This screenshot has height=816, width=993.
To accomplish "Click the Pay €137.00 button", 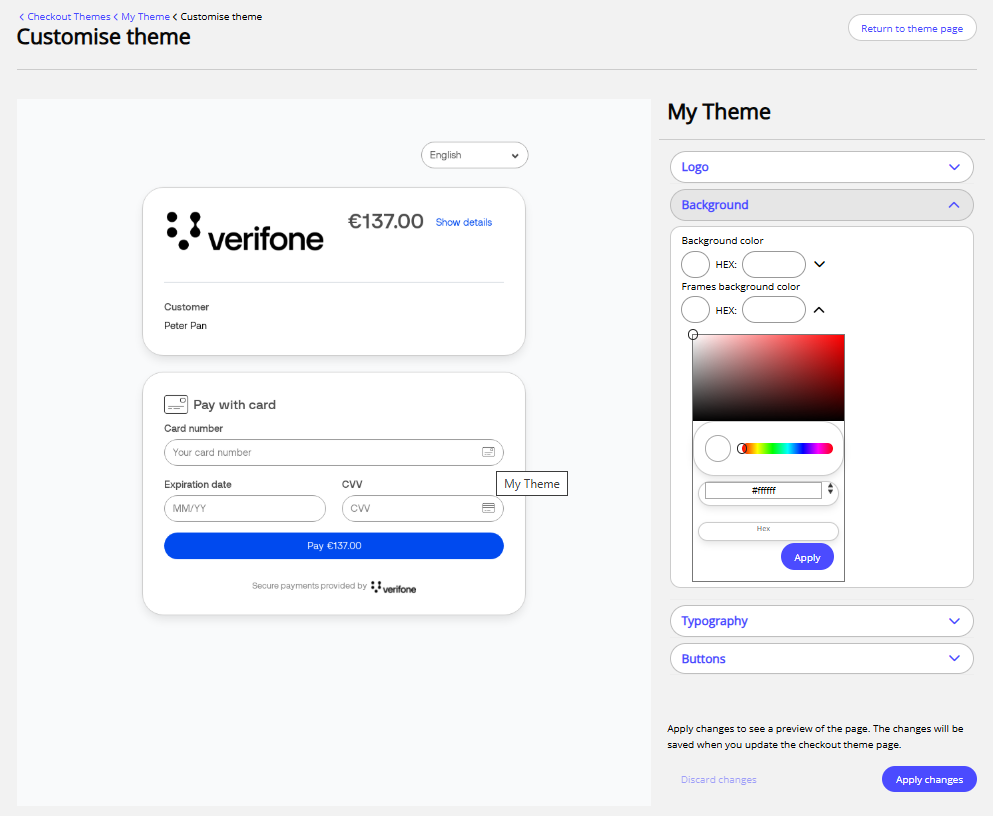I will (334, 546).
